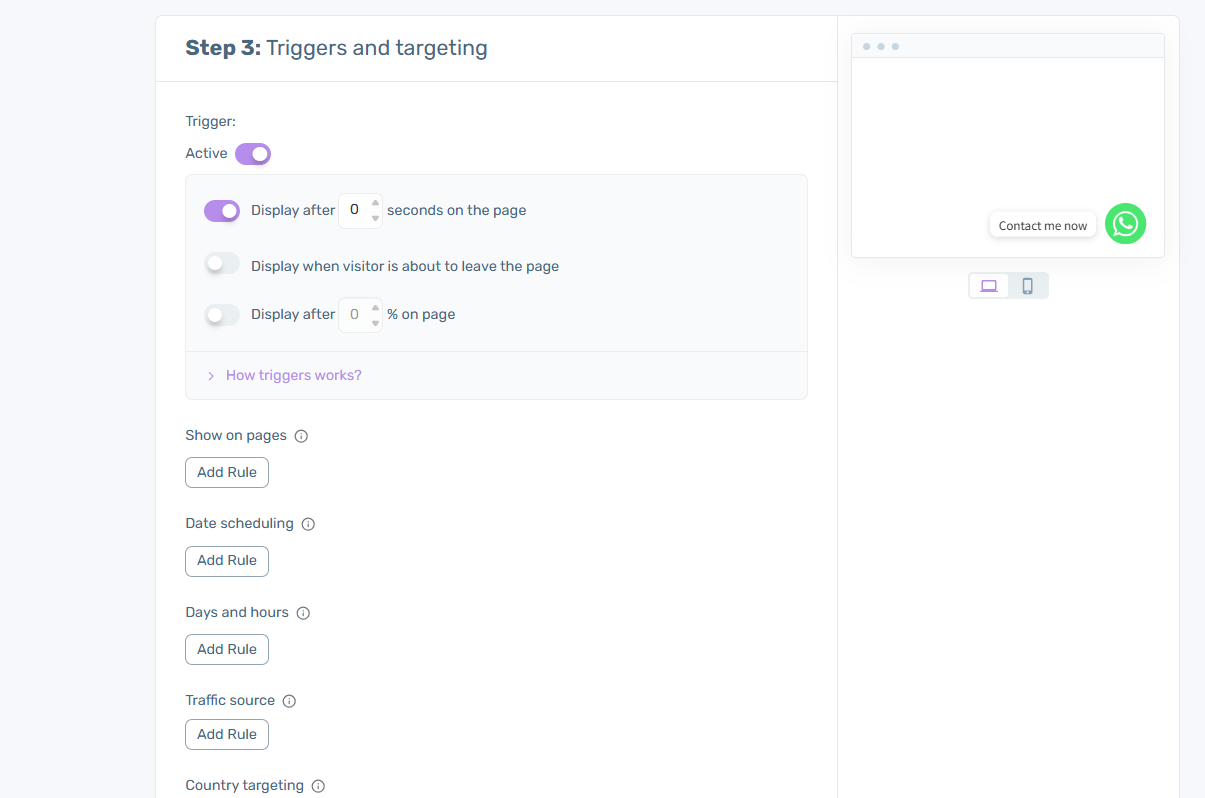Switch preview to desktop view icon
1205x798 pixels.
(x=989, y=286)
